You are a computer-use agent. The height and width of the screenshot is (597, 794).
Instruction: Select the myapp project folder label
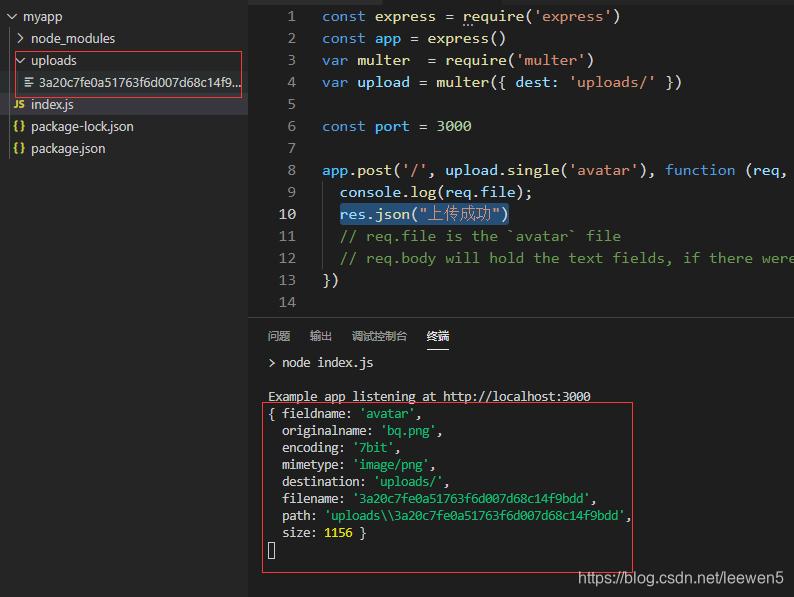point(43,17)
